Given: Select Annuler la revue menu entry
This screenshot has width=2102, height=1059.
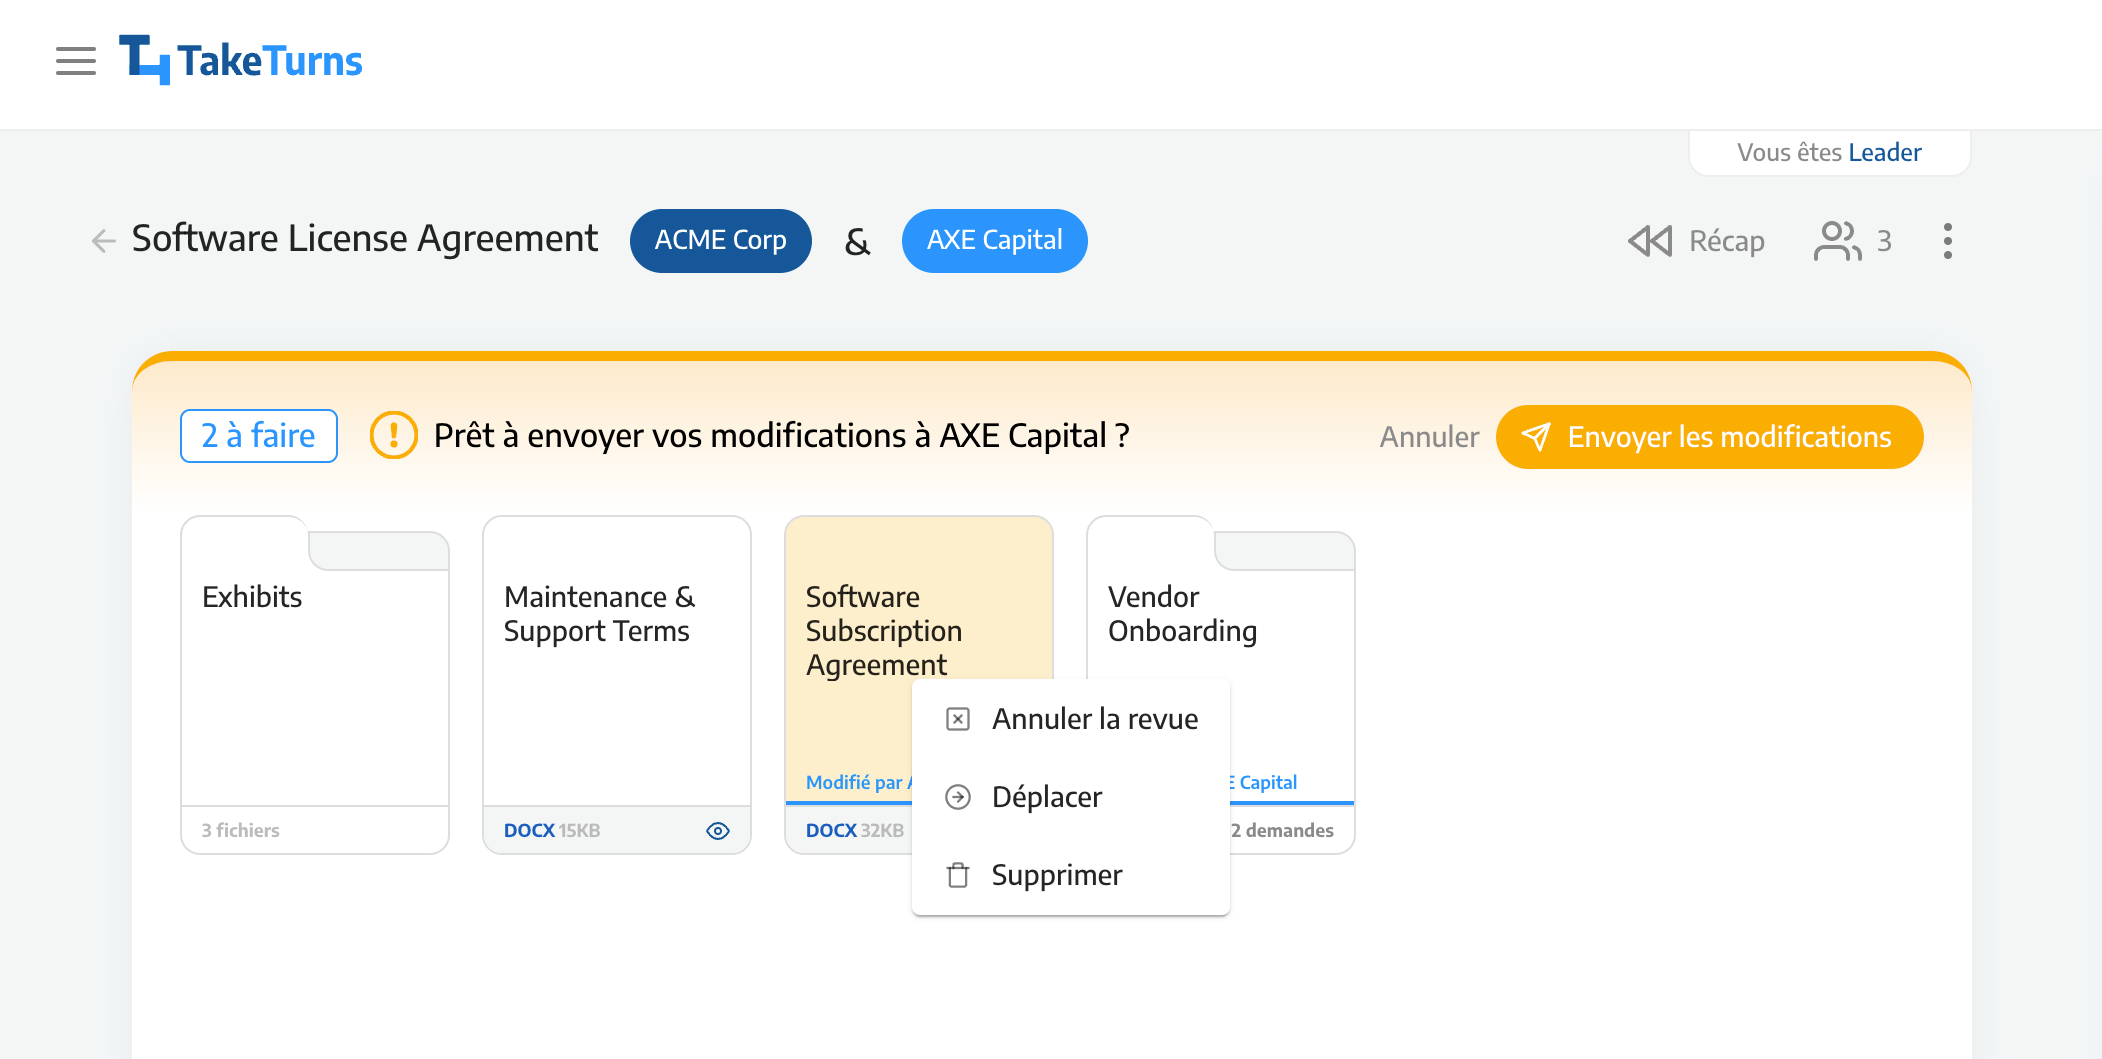Looking at the screenshot, I should [1071, 719].
